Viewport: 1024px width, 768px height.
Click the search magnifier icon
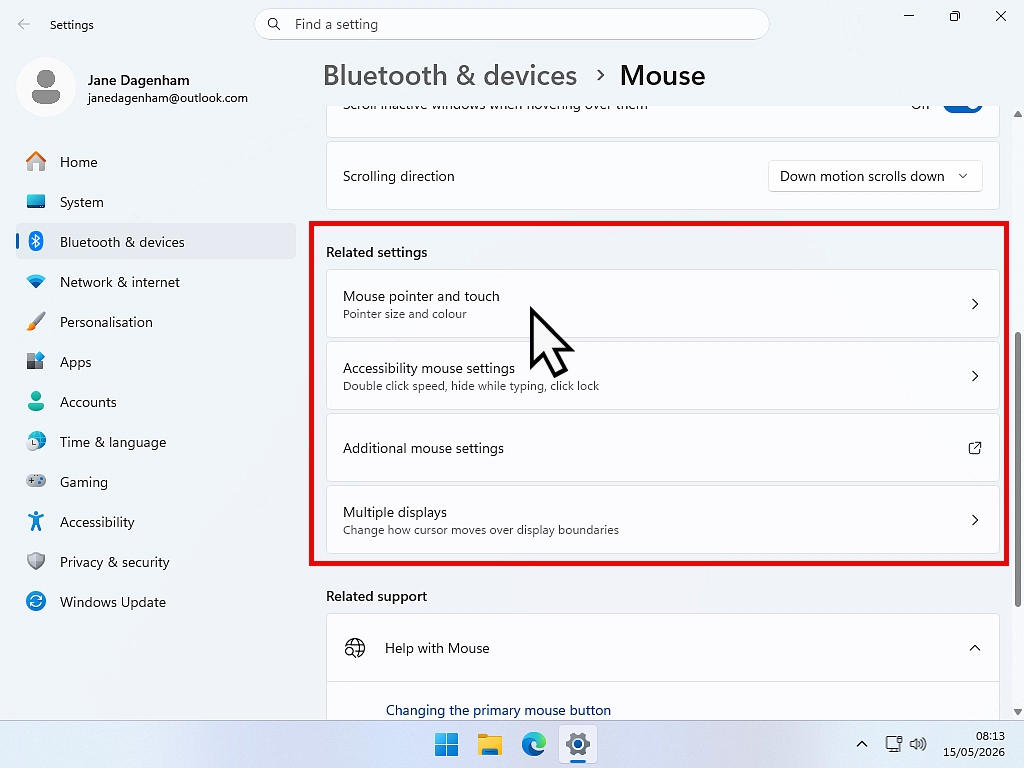(274, 24)
